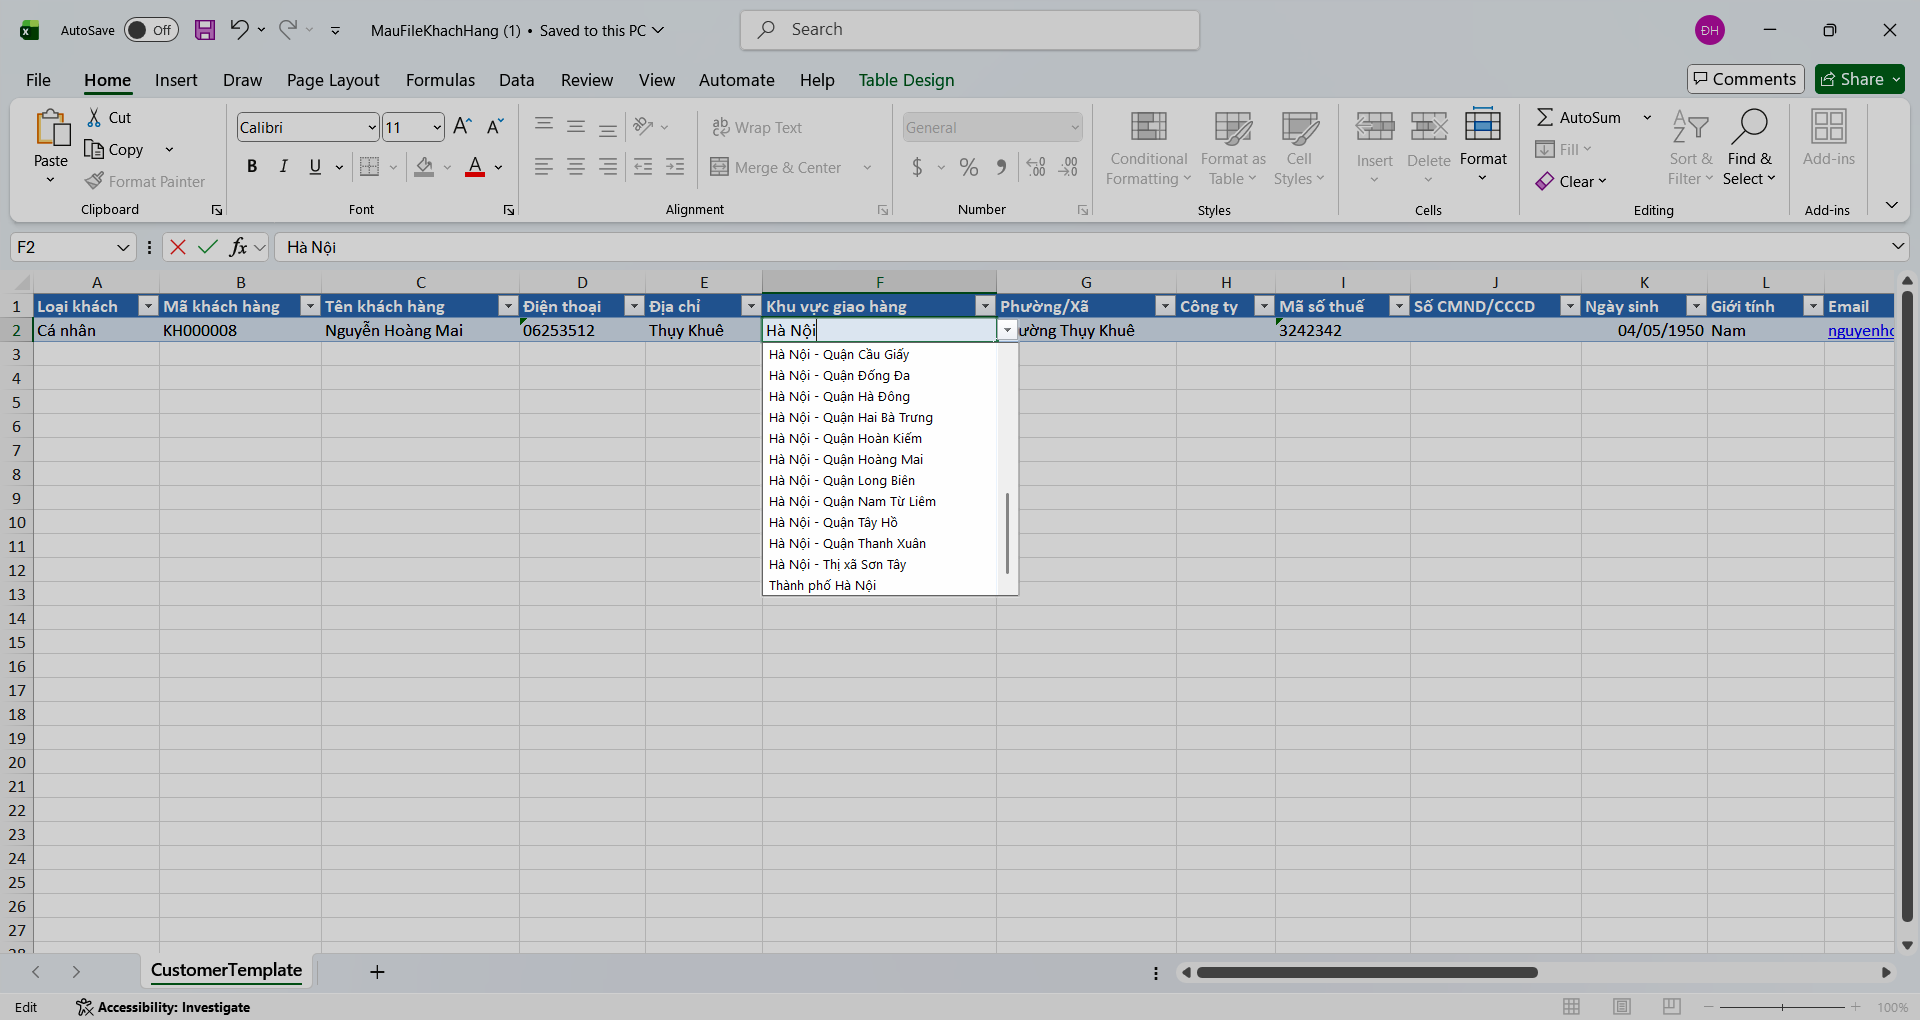
Task: Click the Format Painter brush icon
Action: coord(95,181)
